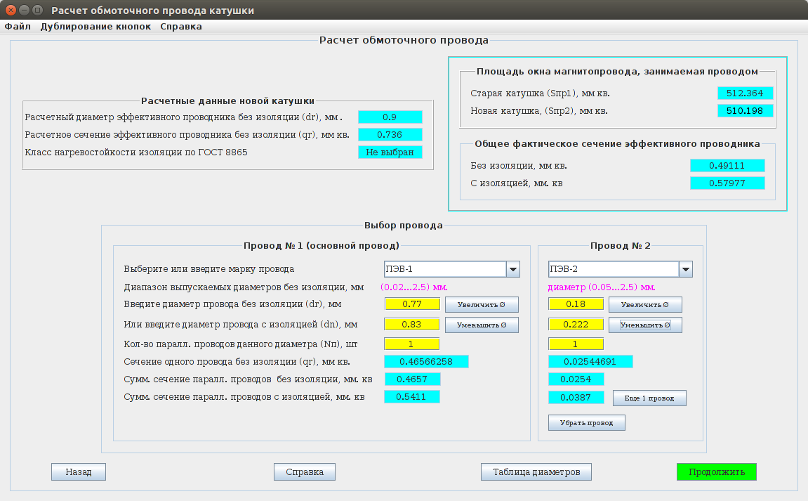Image resolution: width=808 pixels, height=501 pixels.
Task: Click the 0.222 insulated diameter field
Action: pos(576,325)
